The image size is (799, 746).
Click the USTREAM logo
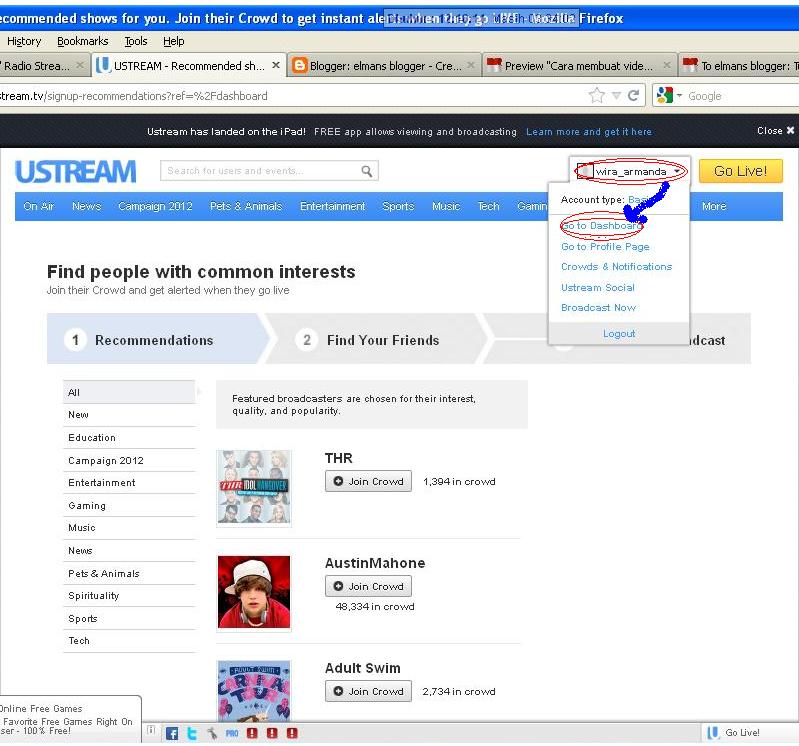76,171
